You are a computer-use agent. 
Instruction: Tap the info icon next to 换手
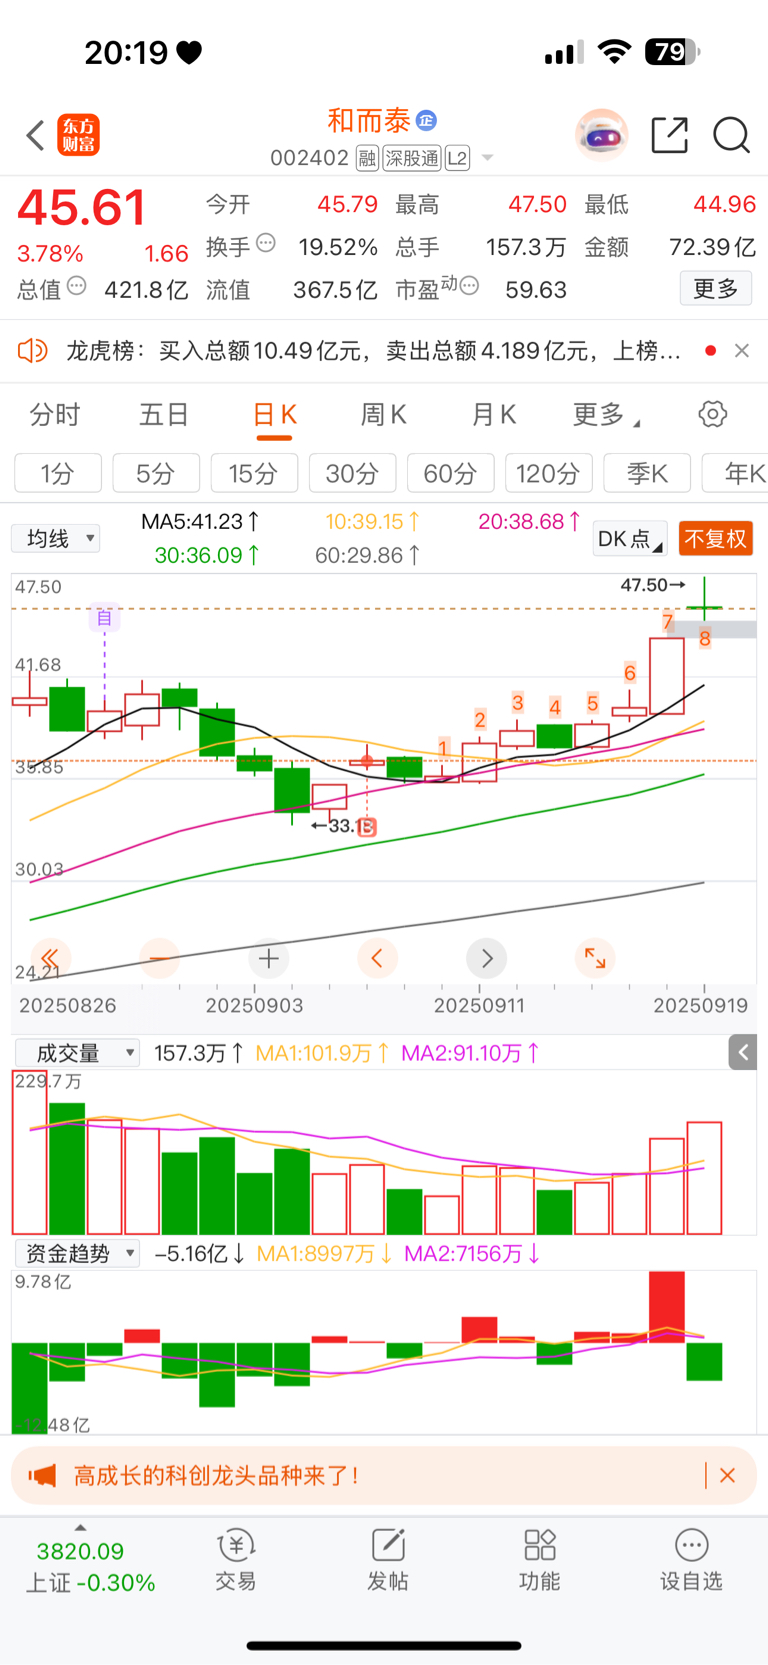pos(266,242)
